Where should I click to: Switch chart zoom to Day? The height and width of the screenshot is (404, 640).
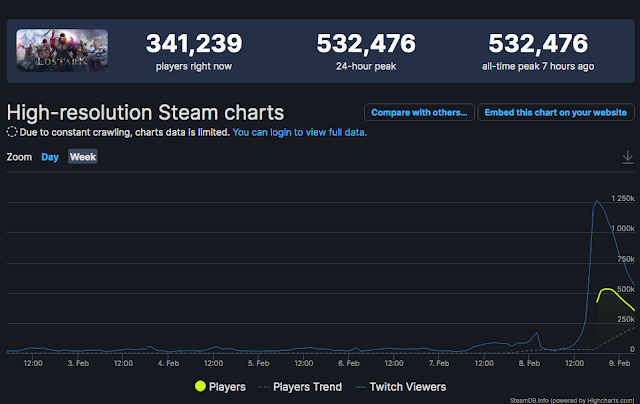pyautogui.click(x=50, y=157)
